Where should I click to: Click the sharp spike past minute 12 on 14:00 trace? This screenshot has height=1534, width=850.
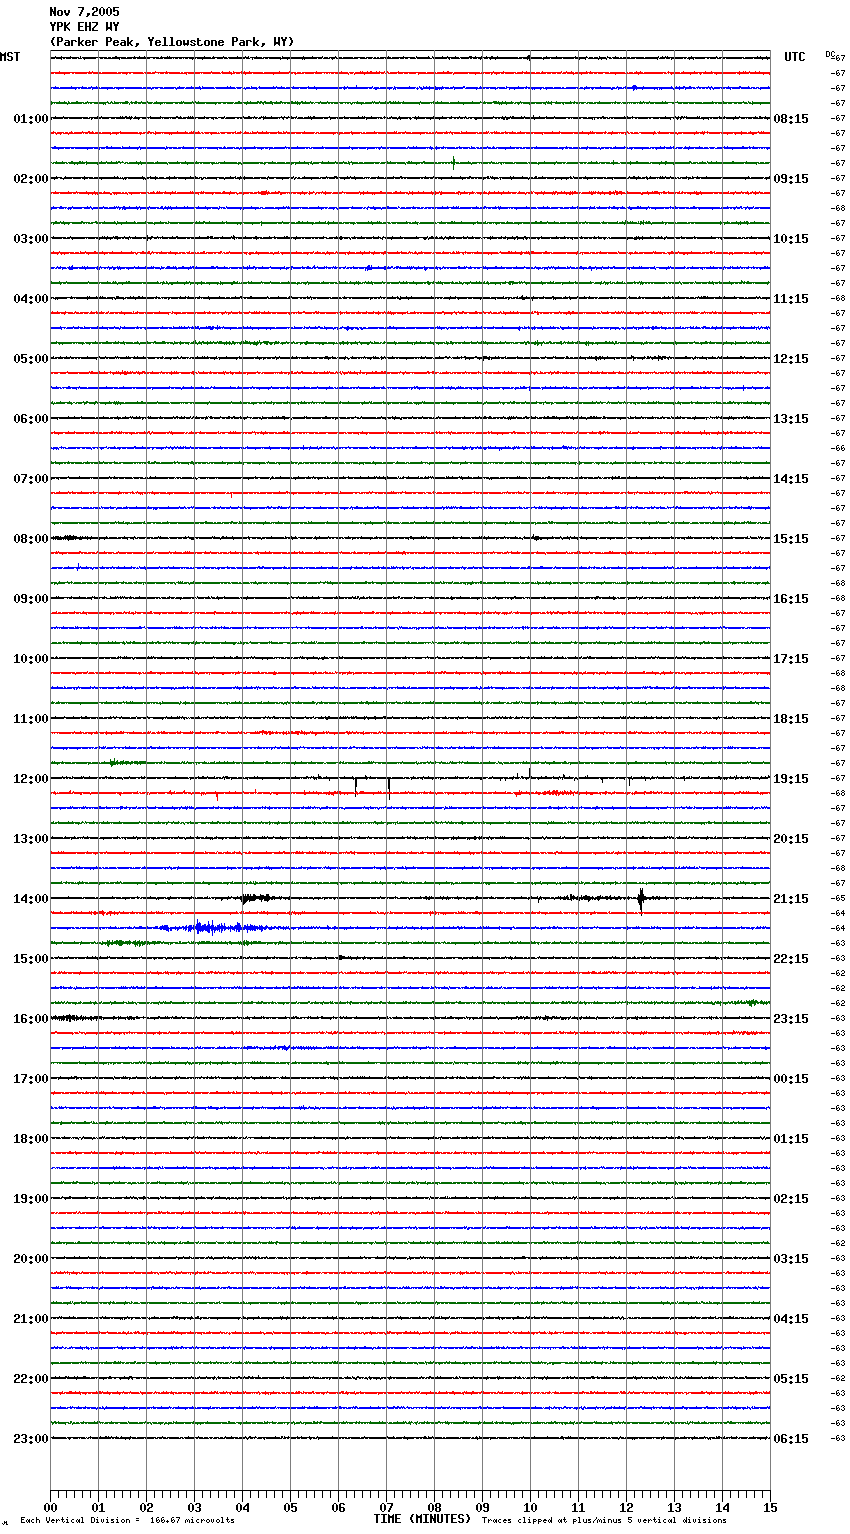641,900
